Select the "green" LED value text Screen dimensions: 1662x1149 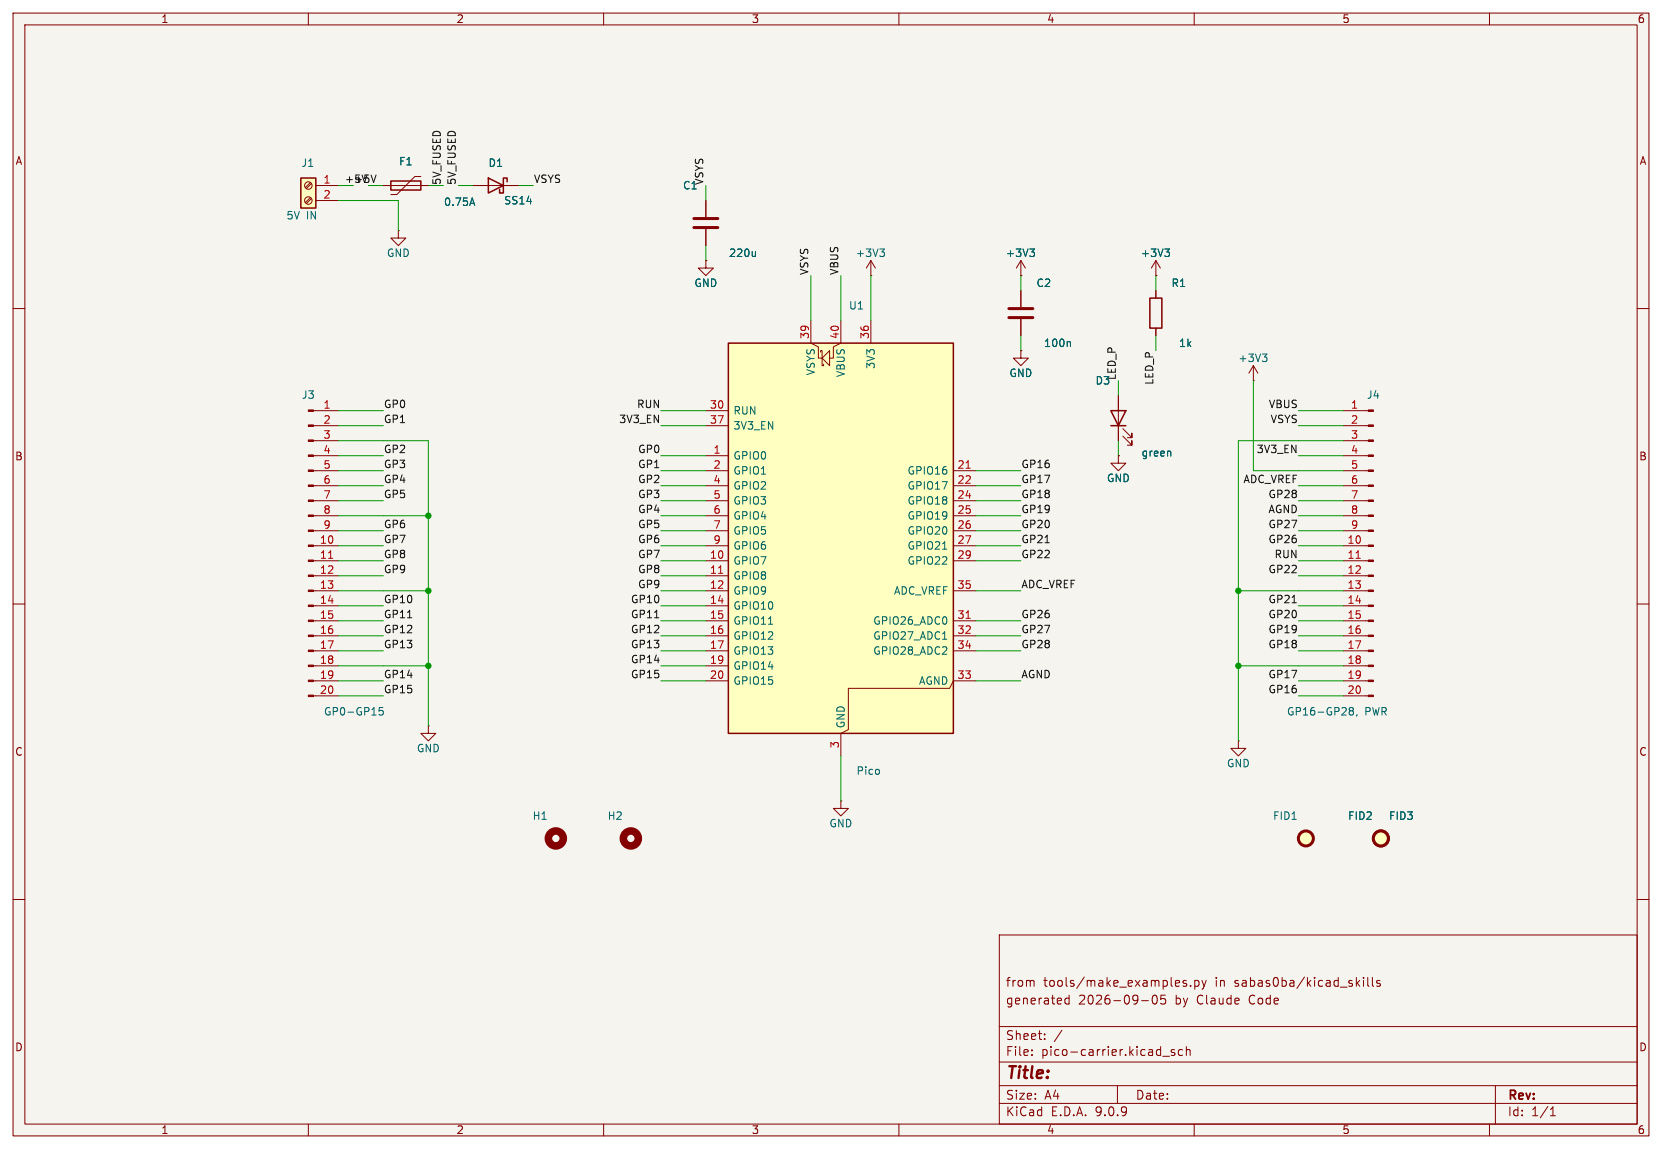click(x=1157, y=453)
